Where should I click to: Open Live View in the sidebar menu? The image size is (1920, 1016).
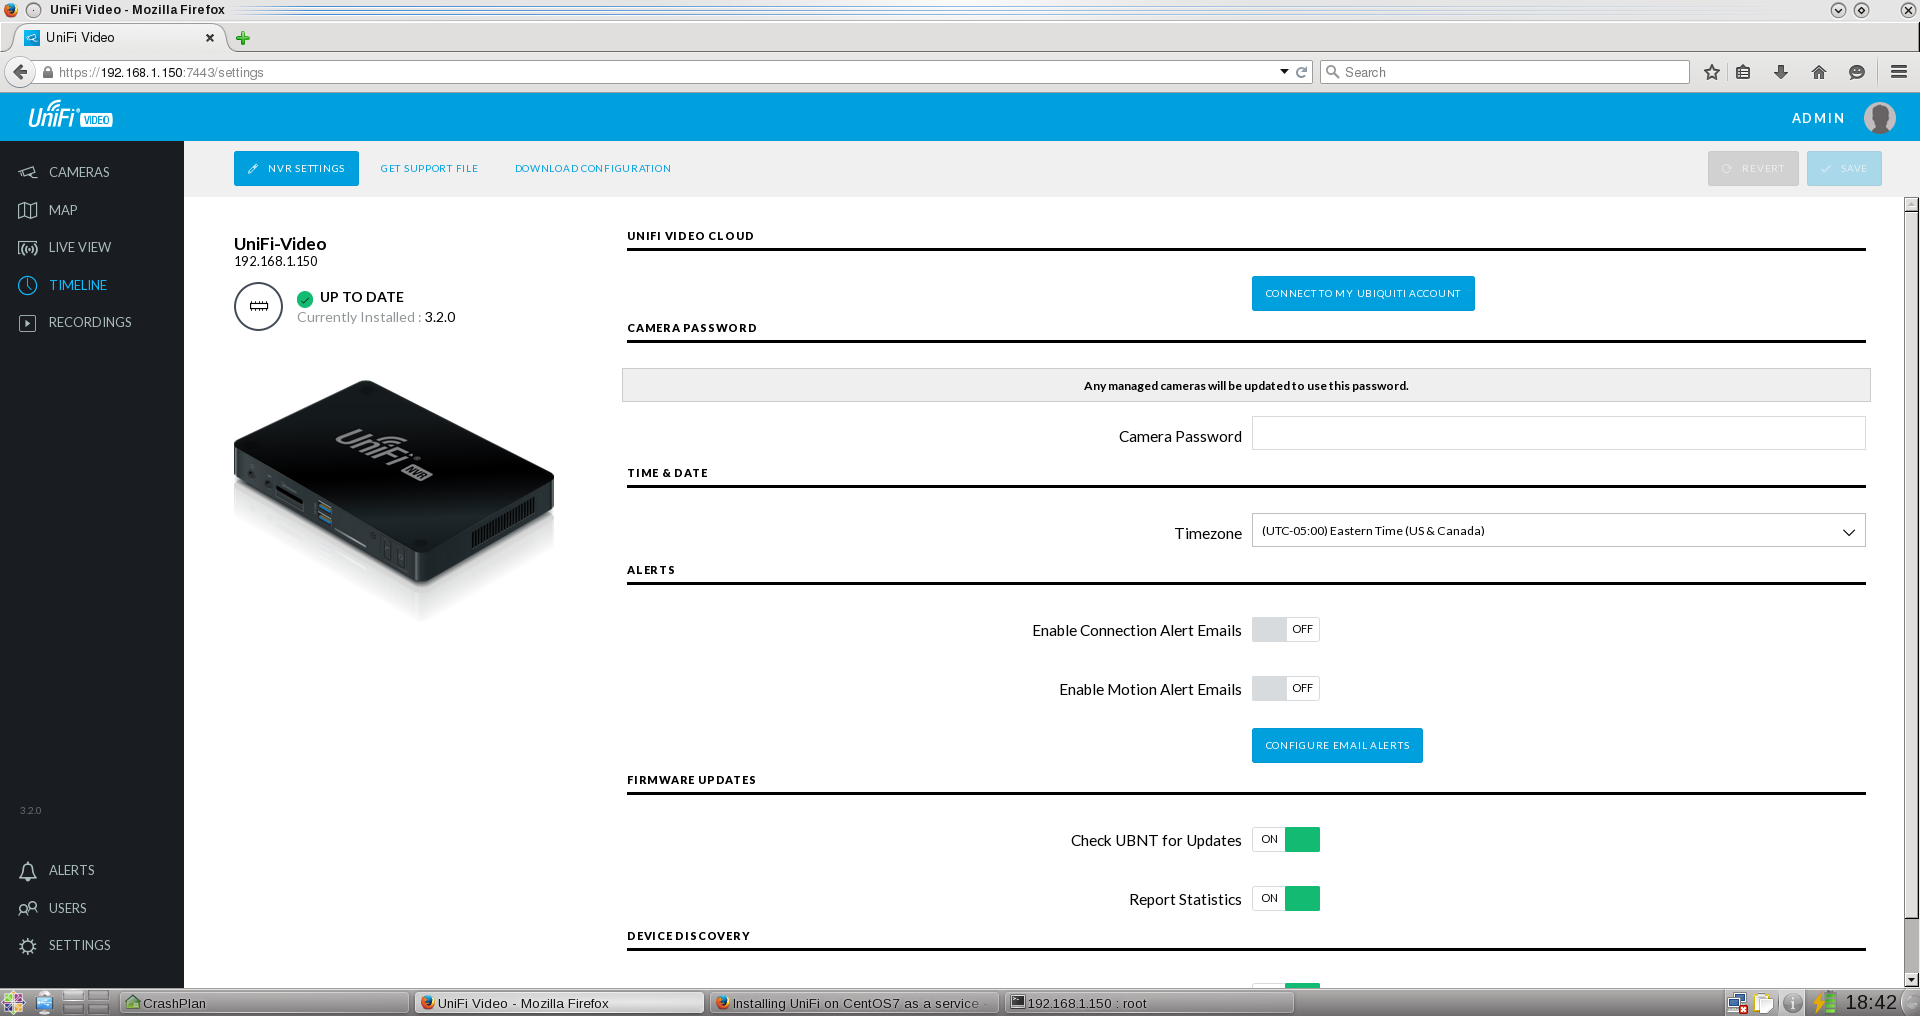pos(80,248)
